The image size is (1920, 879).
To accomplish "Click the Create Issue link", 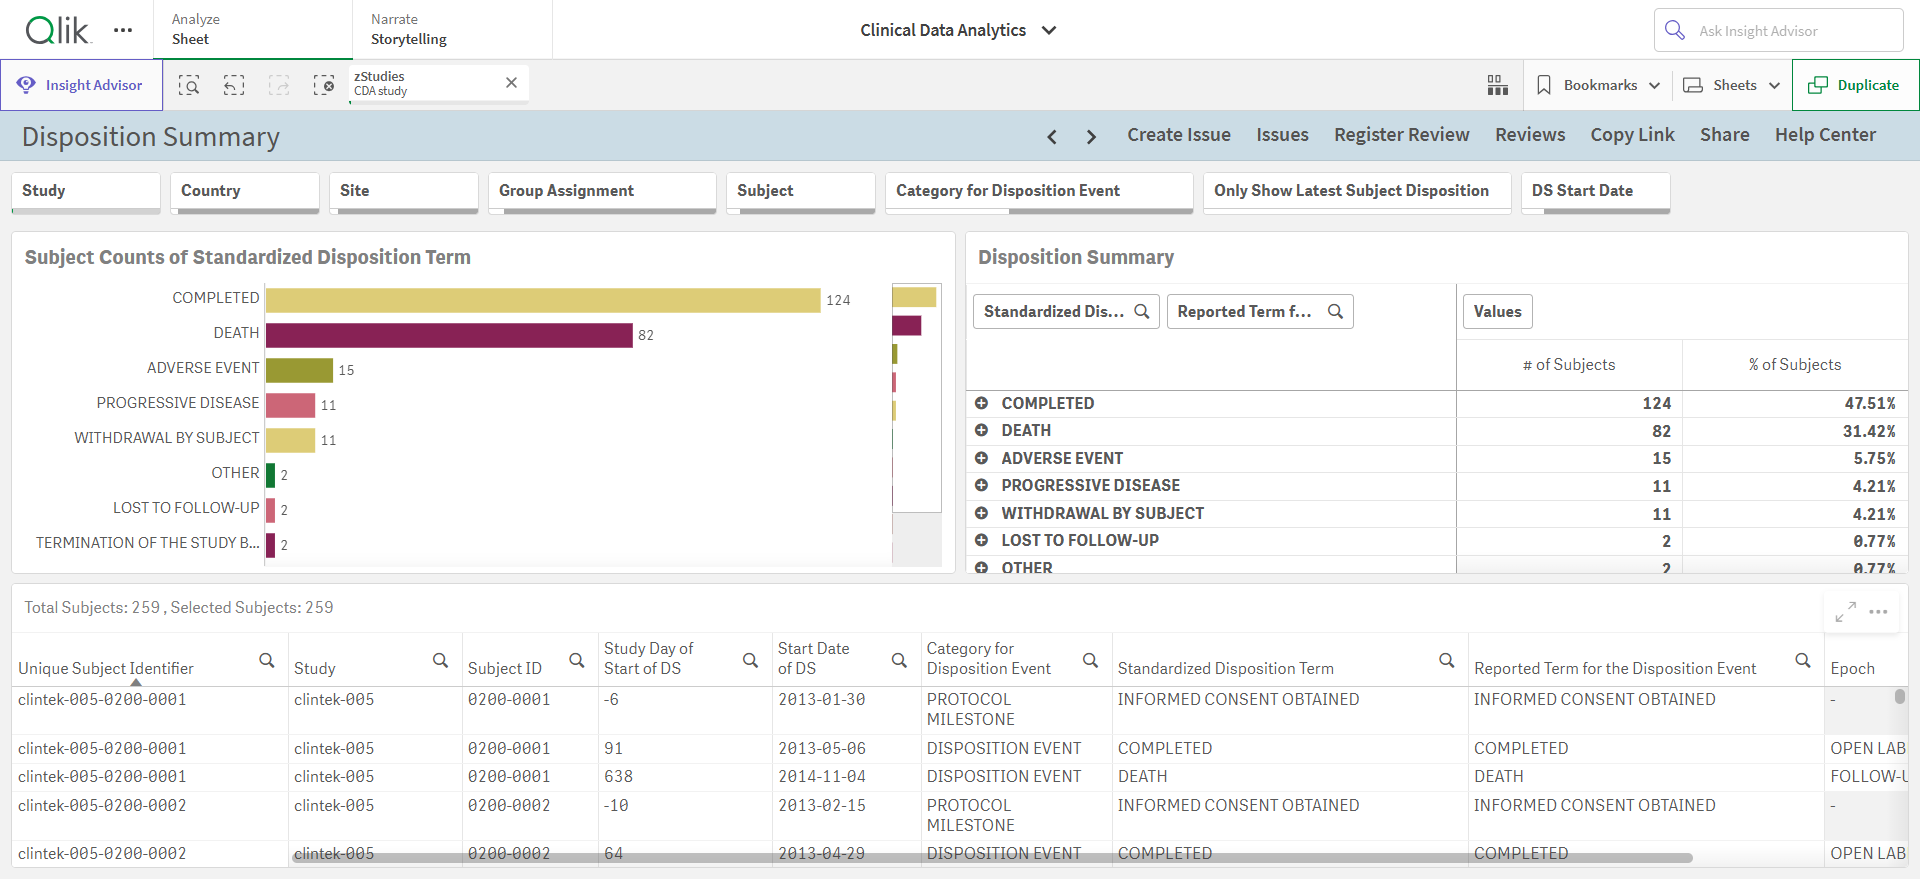I will click(1179, 135).
